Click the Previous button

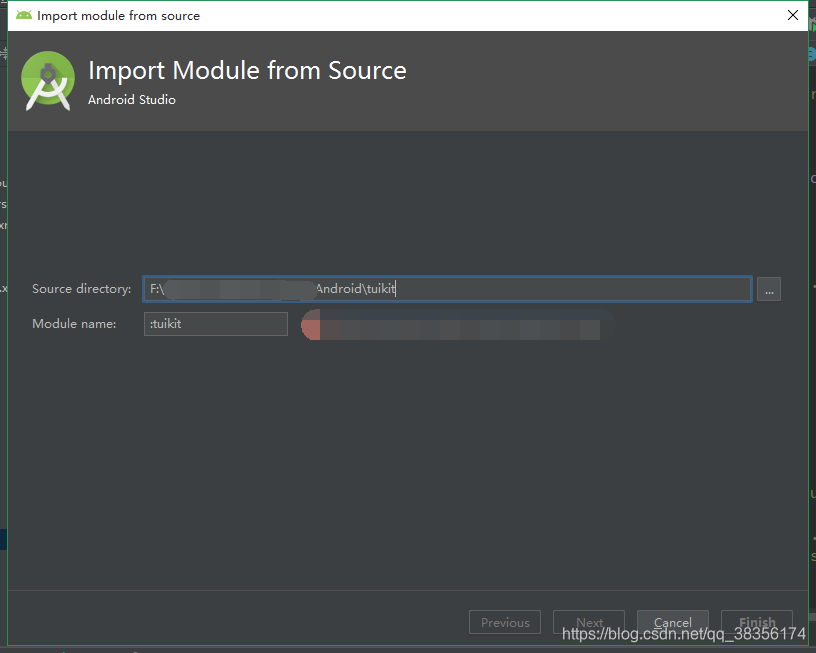pos(505,622)
